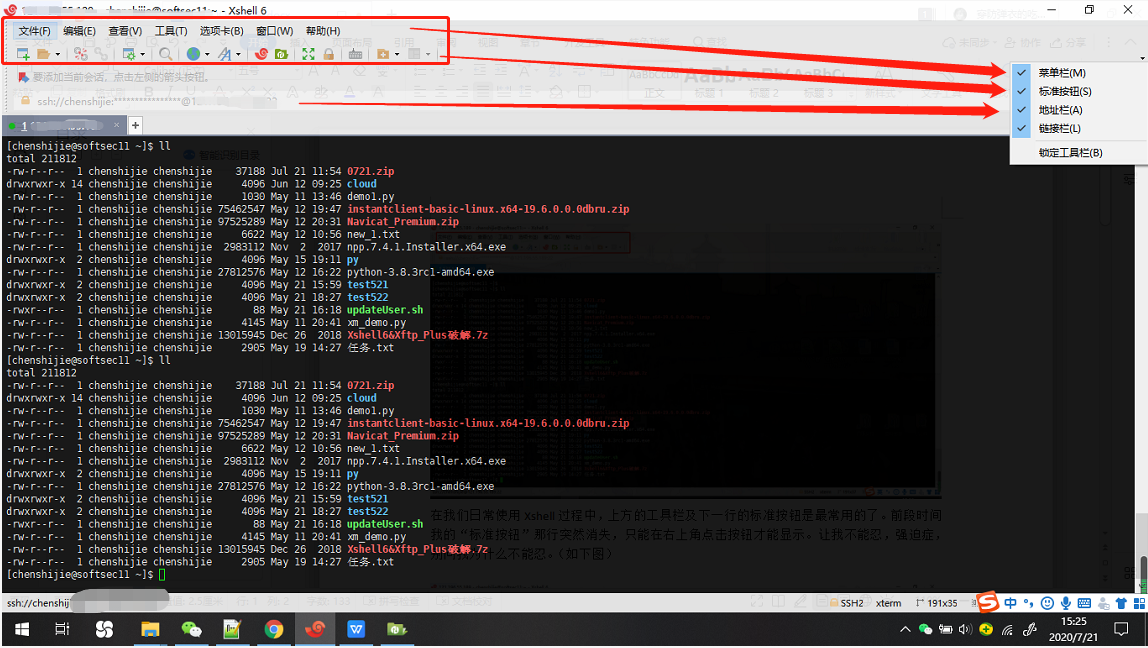
Task: Toggle the 链接栏(L) links bar option
Action: coord(1077,128)
